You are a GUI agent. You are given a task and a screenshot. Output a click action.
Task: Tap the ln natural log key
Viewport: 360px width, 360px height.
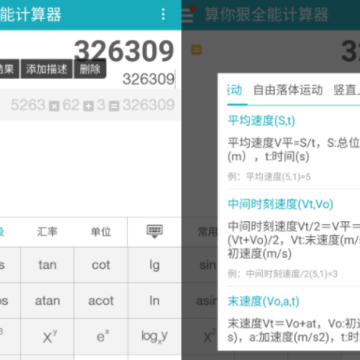(x=154, y=301)
